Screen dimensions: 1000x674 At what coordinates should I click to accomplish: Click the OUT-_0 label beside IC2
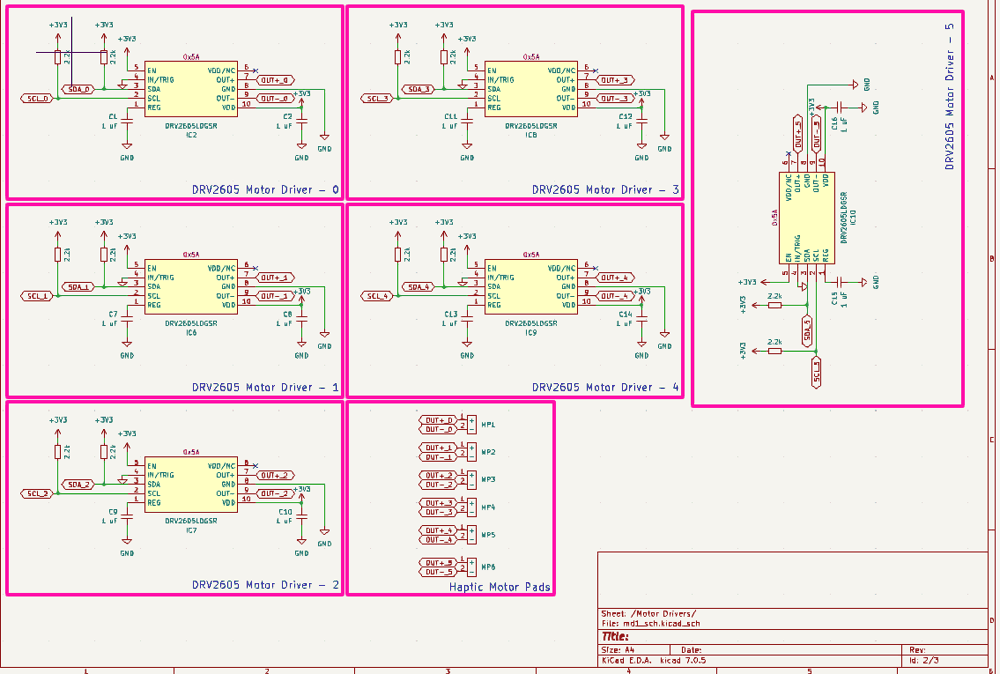[276, 98]
